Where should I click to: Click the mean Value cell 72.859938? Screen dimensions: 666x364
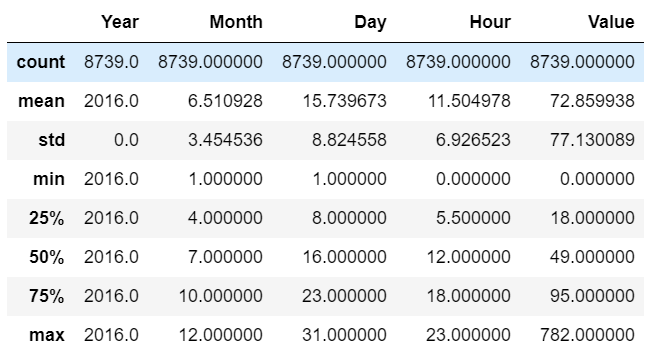point(593,101)
